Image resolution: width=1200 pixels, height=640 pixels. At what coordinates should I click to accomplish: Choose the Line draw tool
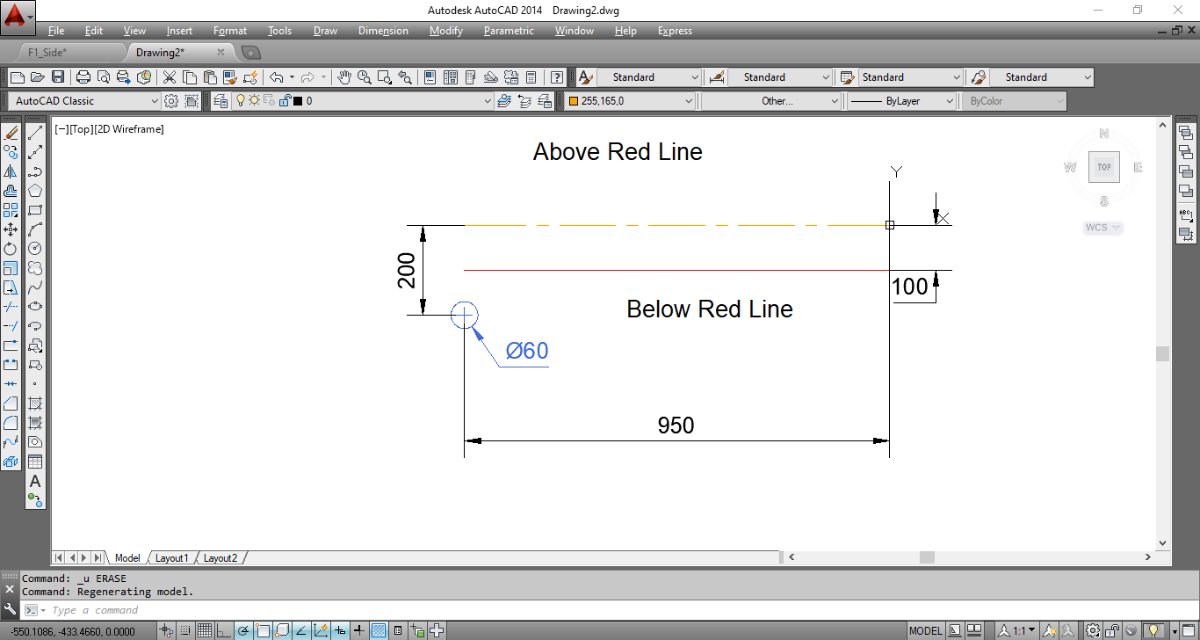[x=35, y=132]
